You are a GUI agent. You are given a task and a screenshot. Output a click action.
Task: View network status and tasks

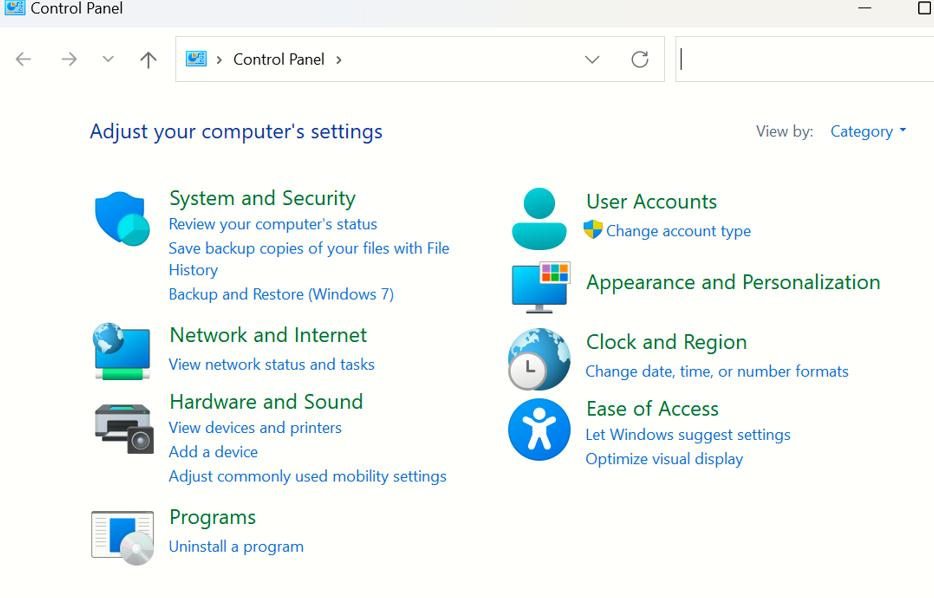pos(272,365)
